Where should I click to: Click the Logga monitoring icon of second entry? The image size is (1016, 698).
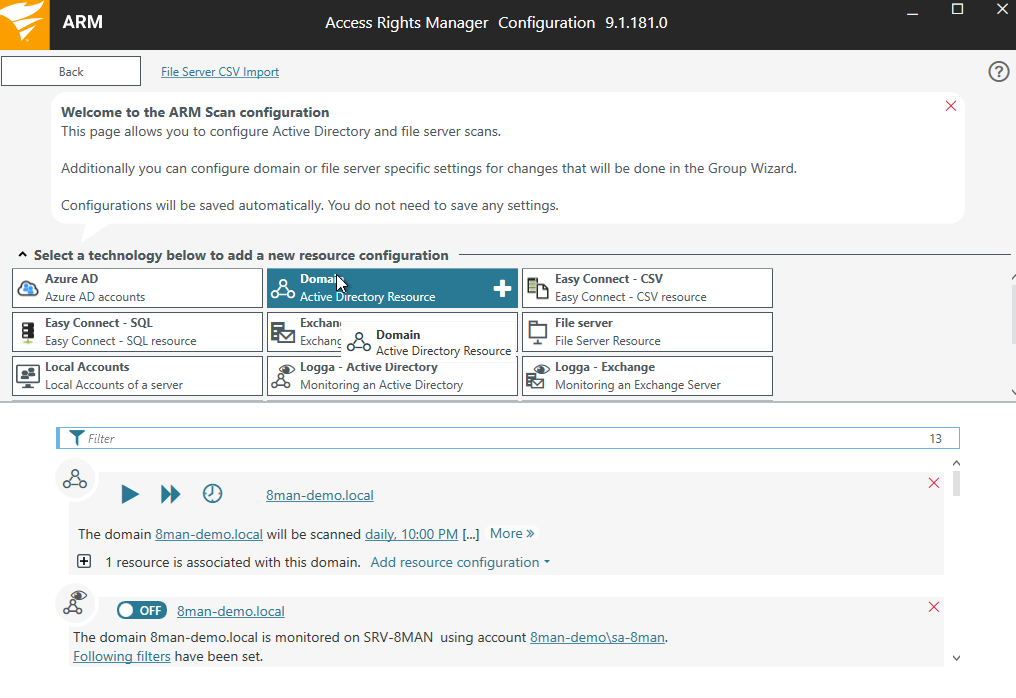75,602
